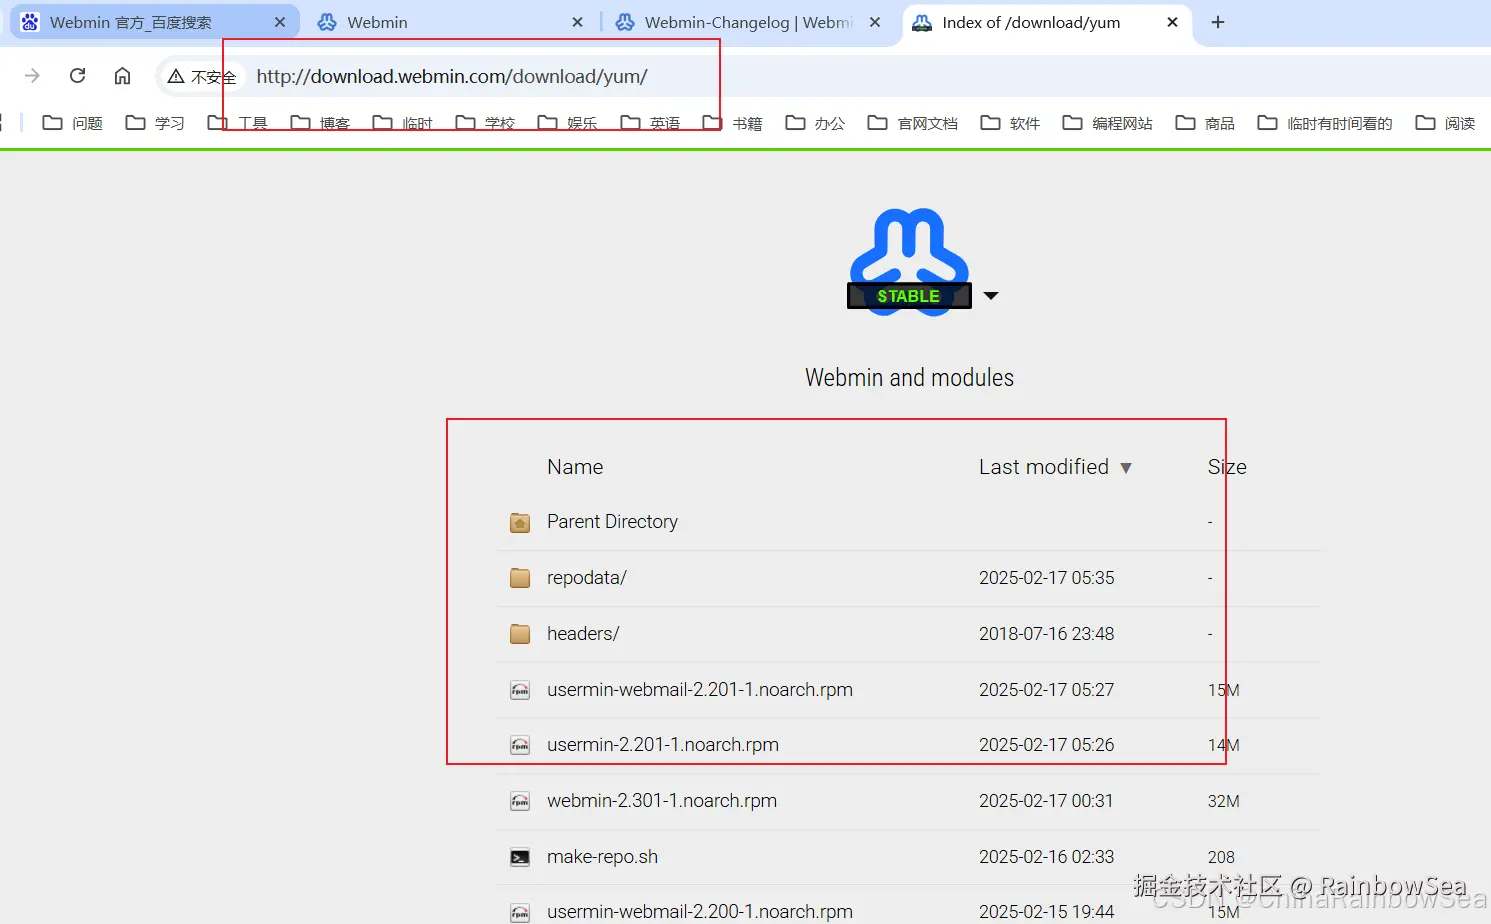Screen dimensions: 1491x924
Task: Click the 32M size of webmin-2.301-1
Action: tap(1224, 801)
